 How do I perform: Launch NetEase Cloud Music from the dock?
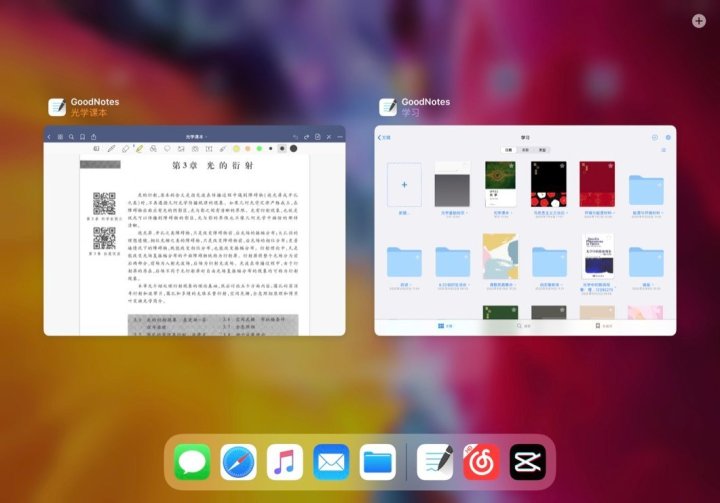(x=481, y=462)
